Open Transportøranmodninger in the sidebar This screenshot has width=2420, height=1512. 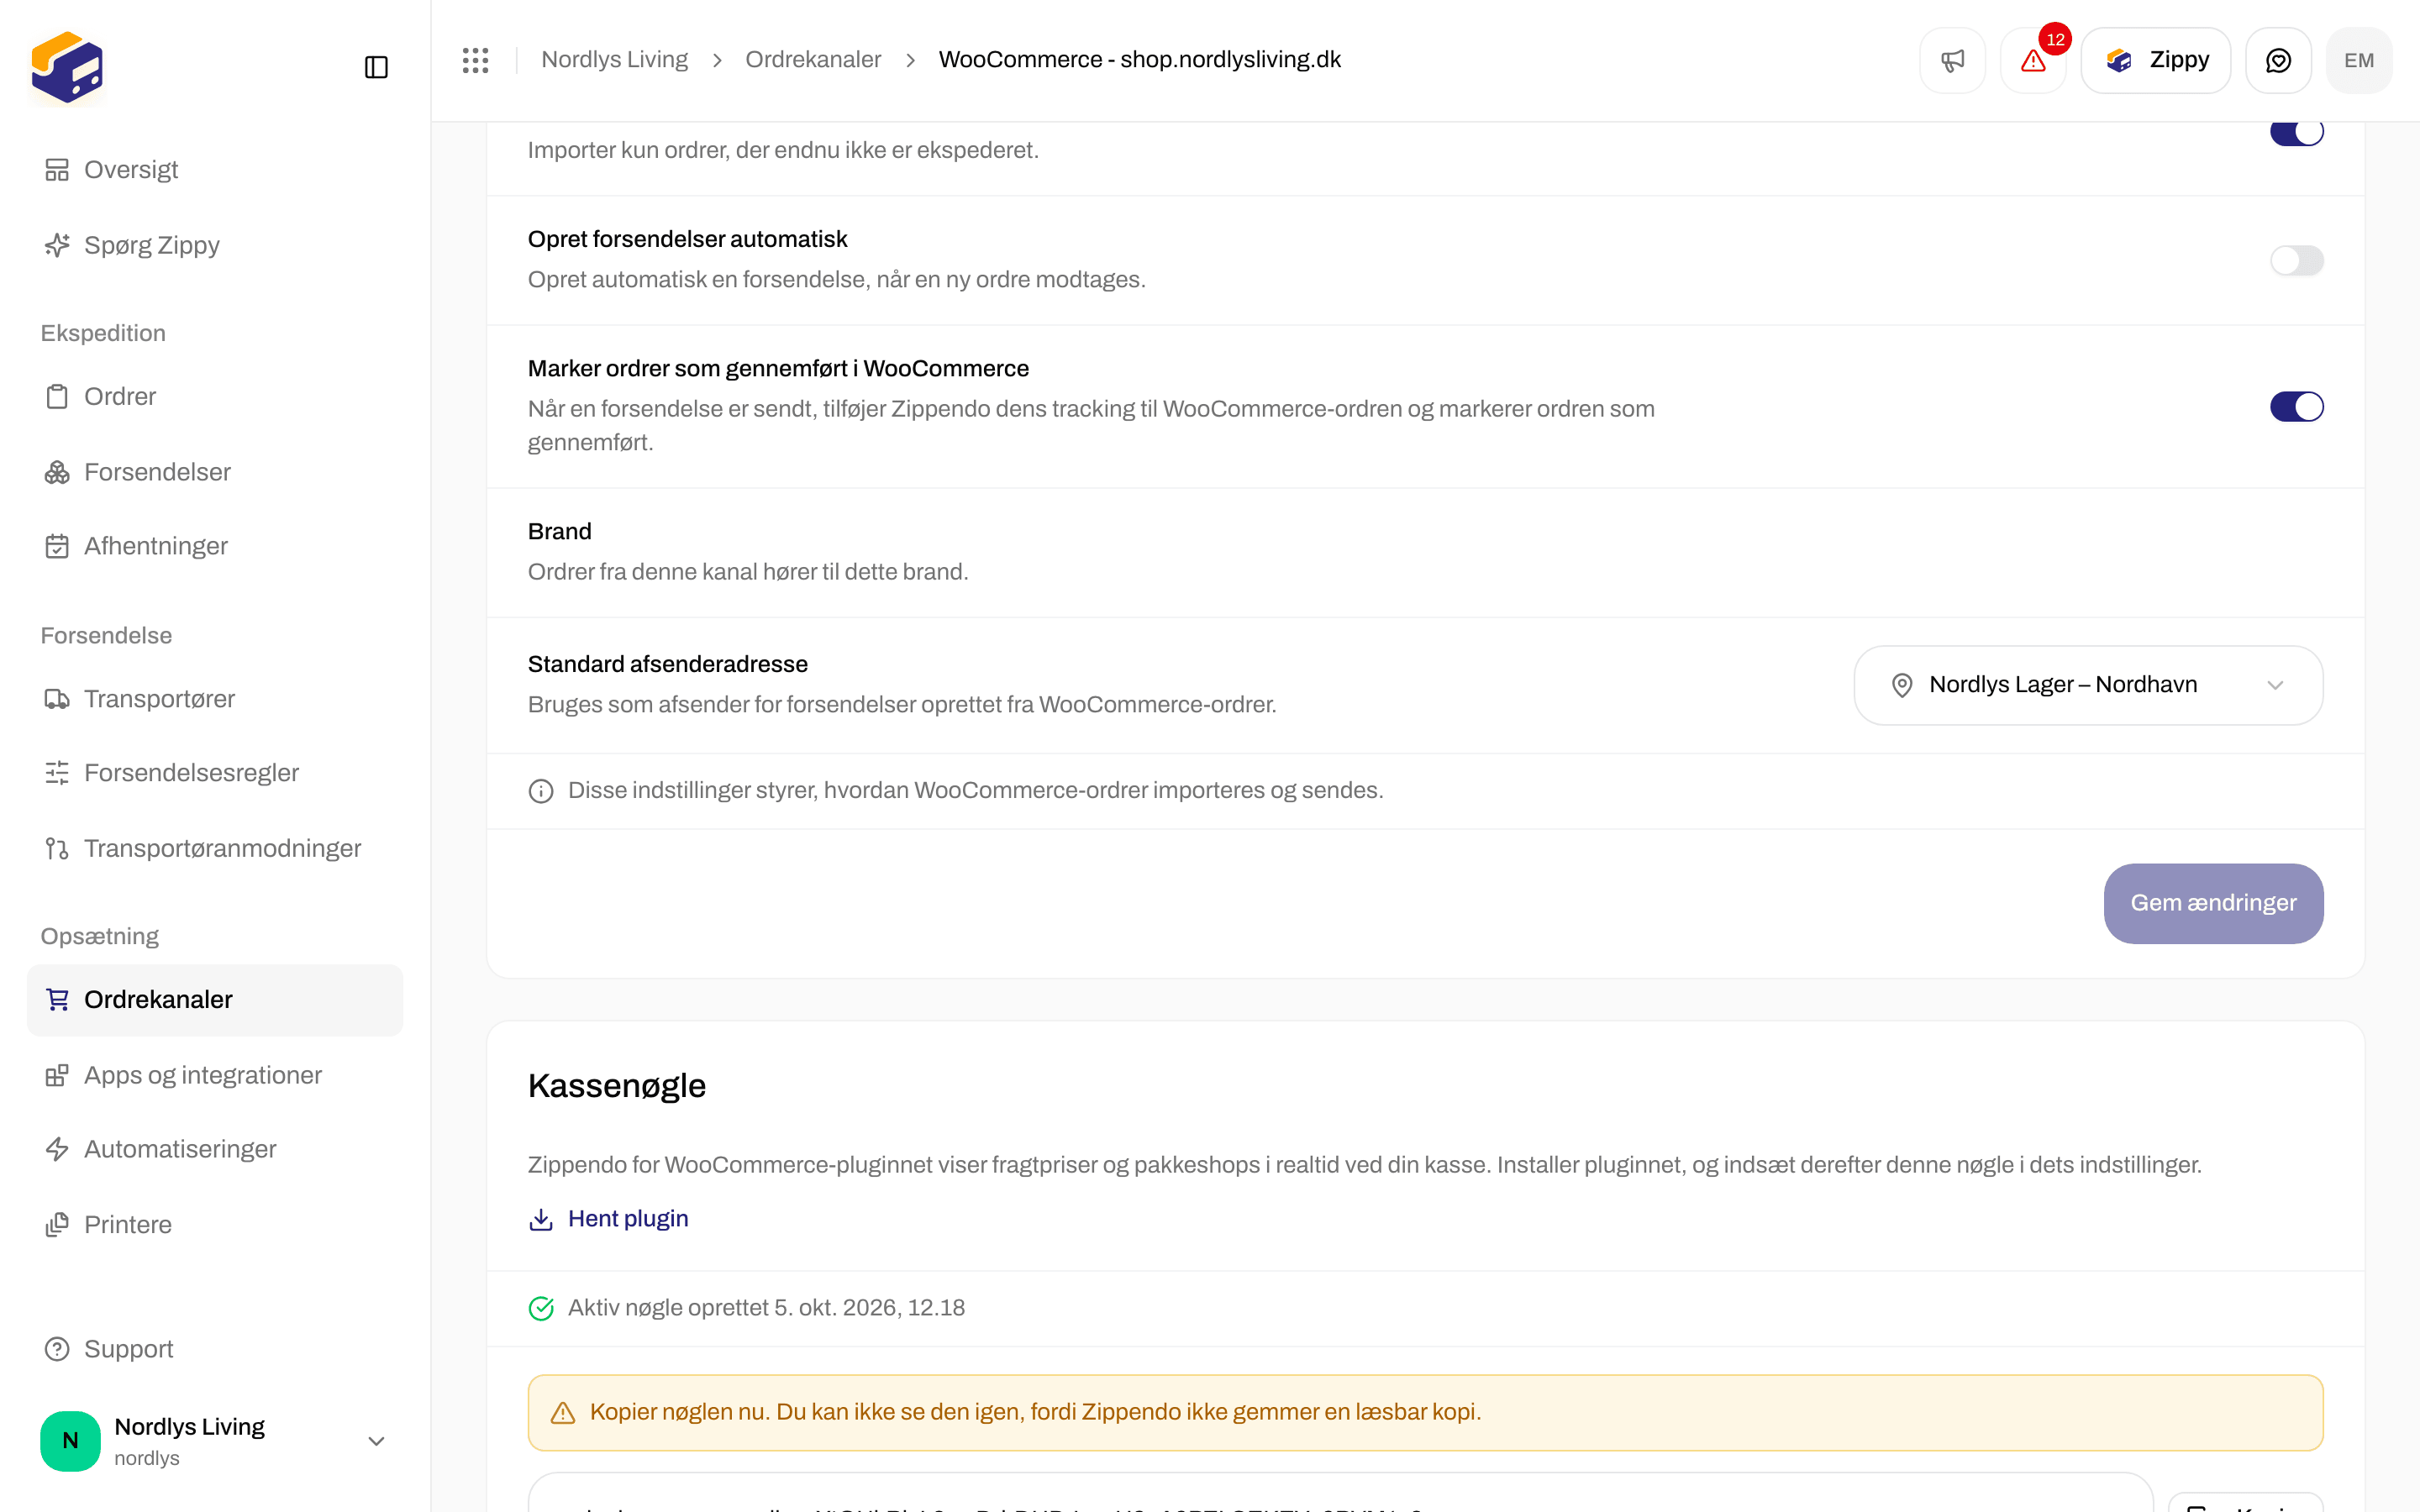point(214,848)
